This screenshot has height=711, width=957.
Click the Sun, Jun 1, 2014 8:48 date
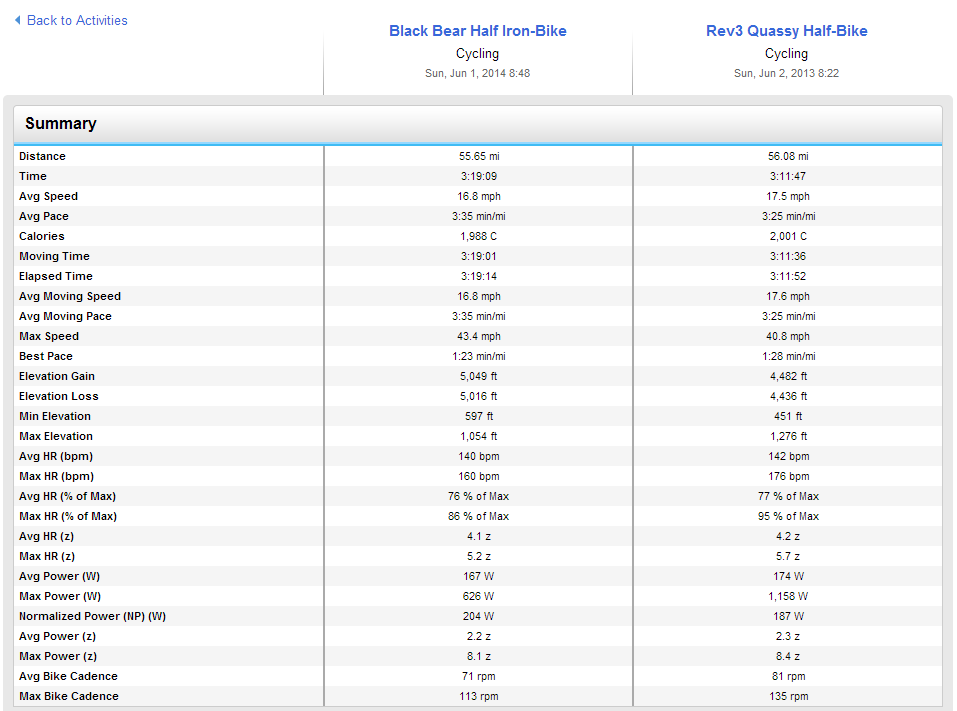(477, 73)
